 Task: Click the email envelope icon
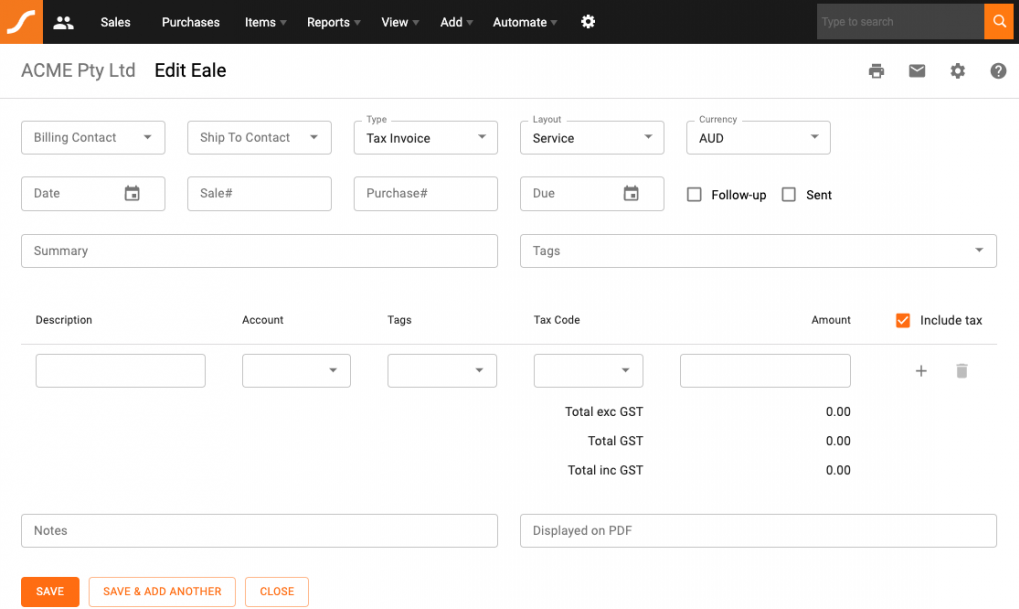917,71
